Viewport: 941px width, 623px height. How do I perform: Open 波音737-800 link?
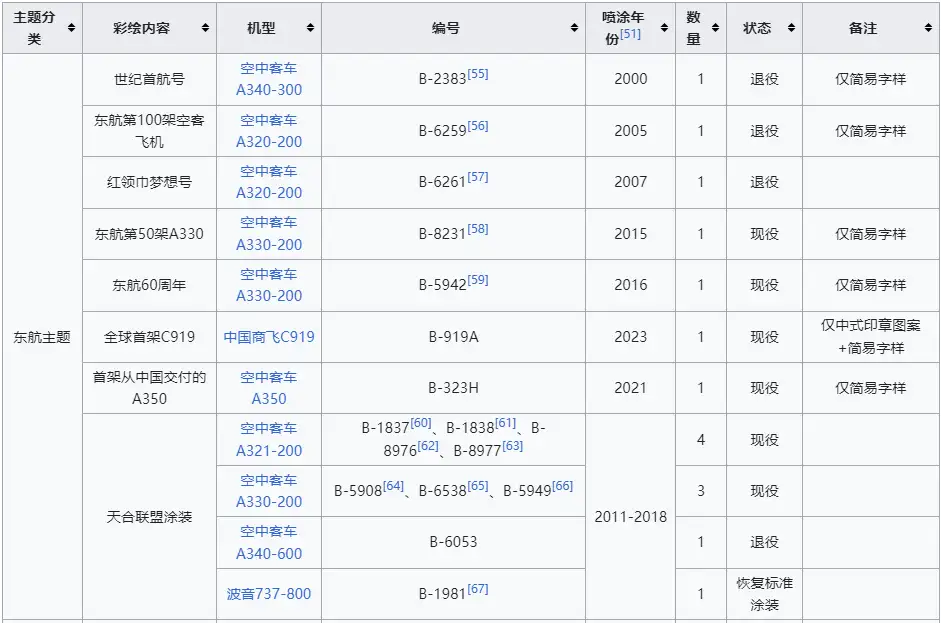point(269,594)
